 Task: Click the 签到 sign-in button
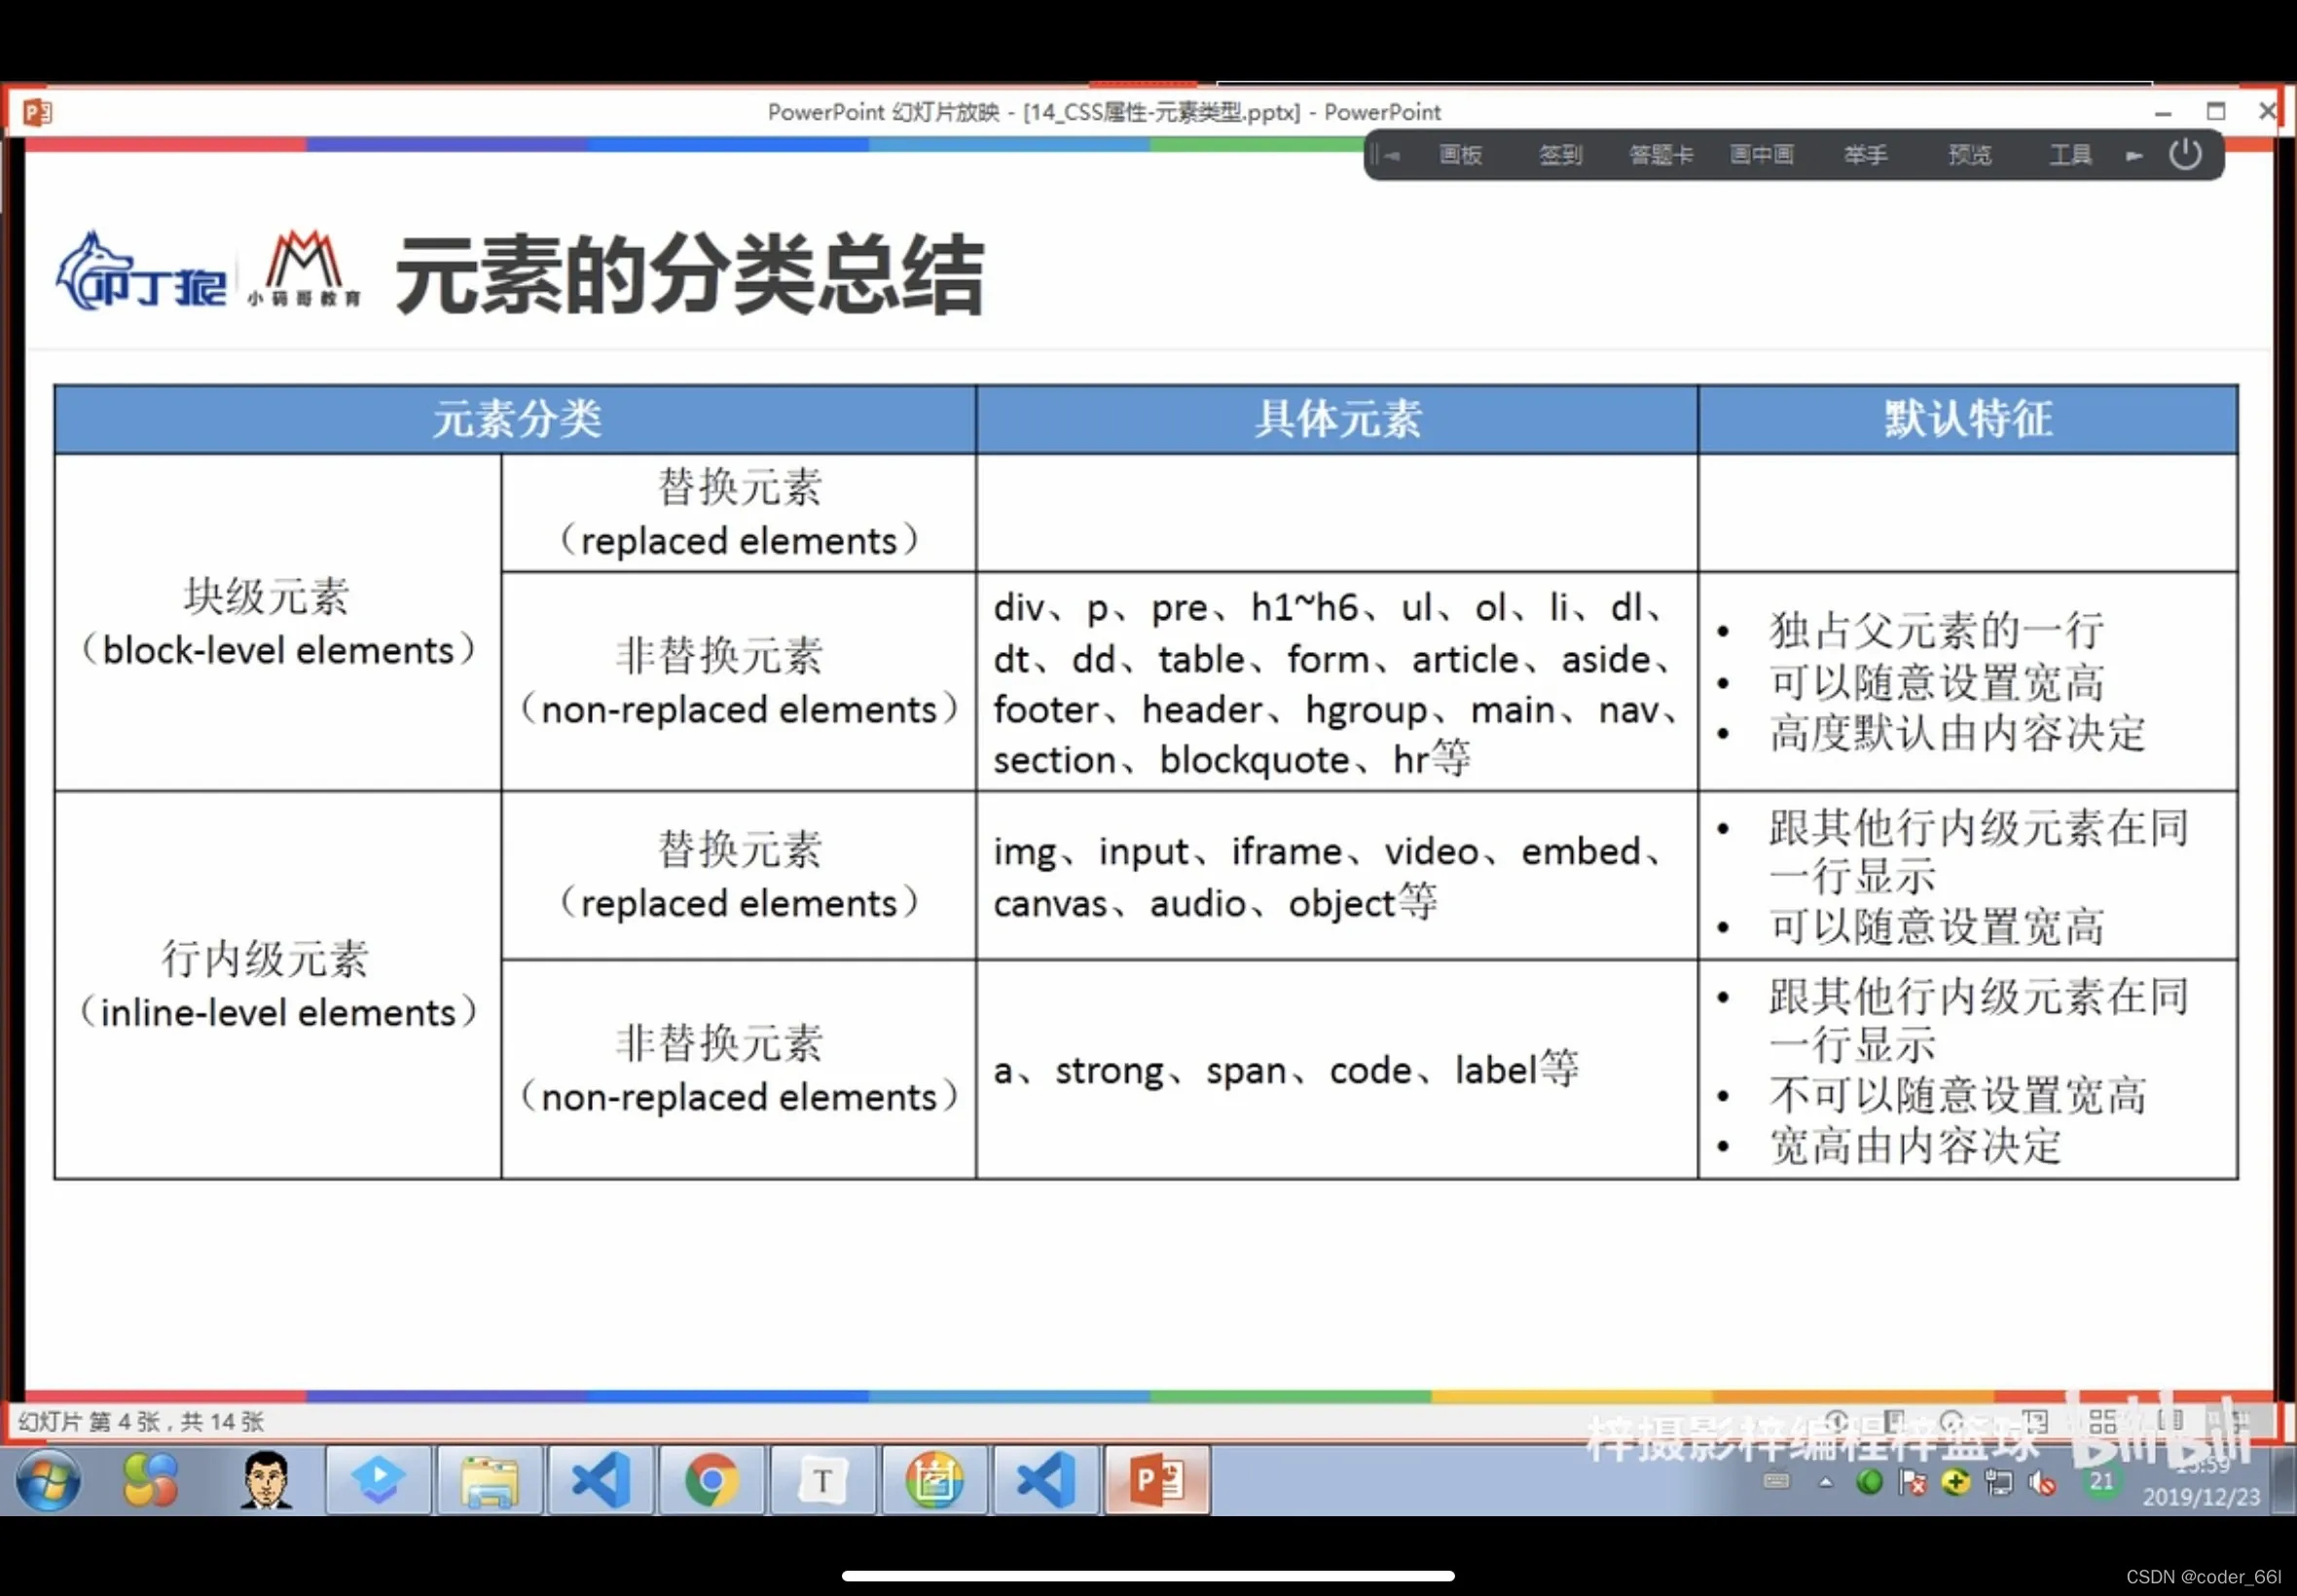(x=1560, y=155)
